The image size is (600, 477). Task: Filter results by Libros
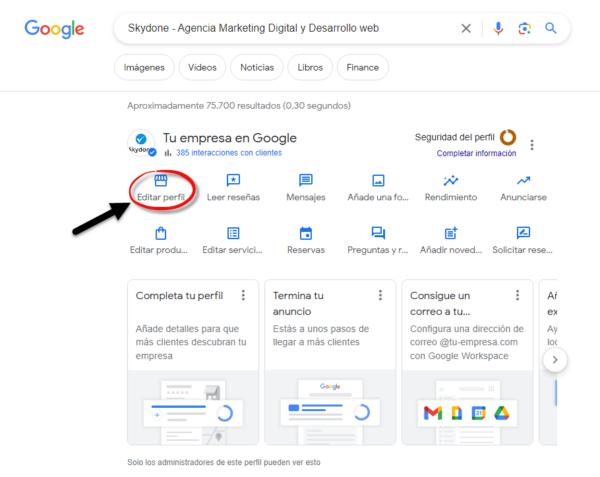[310, 67]
